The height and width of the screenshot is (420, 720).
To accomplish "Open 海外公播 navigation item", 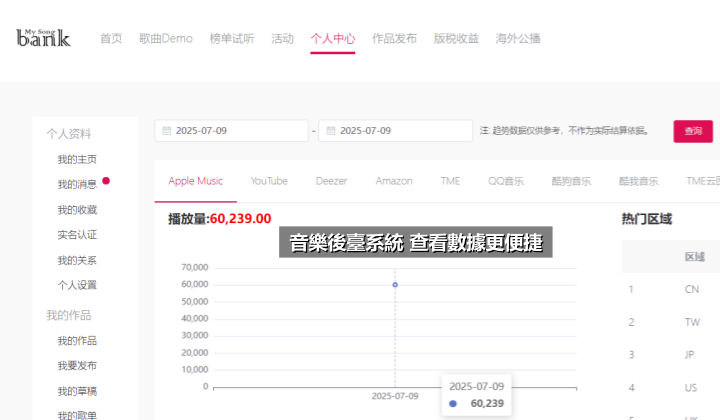I will click(518, 39).
